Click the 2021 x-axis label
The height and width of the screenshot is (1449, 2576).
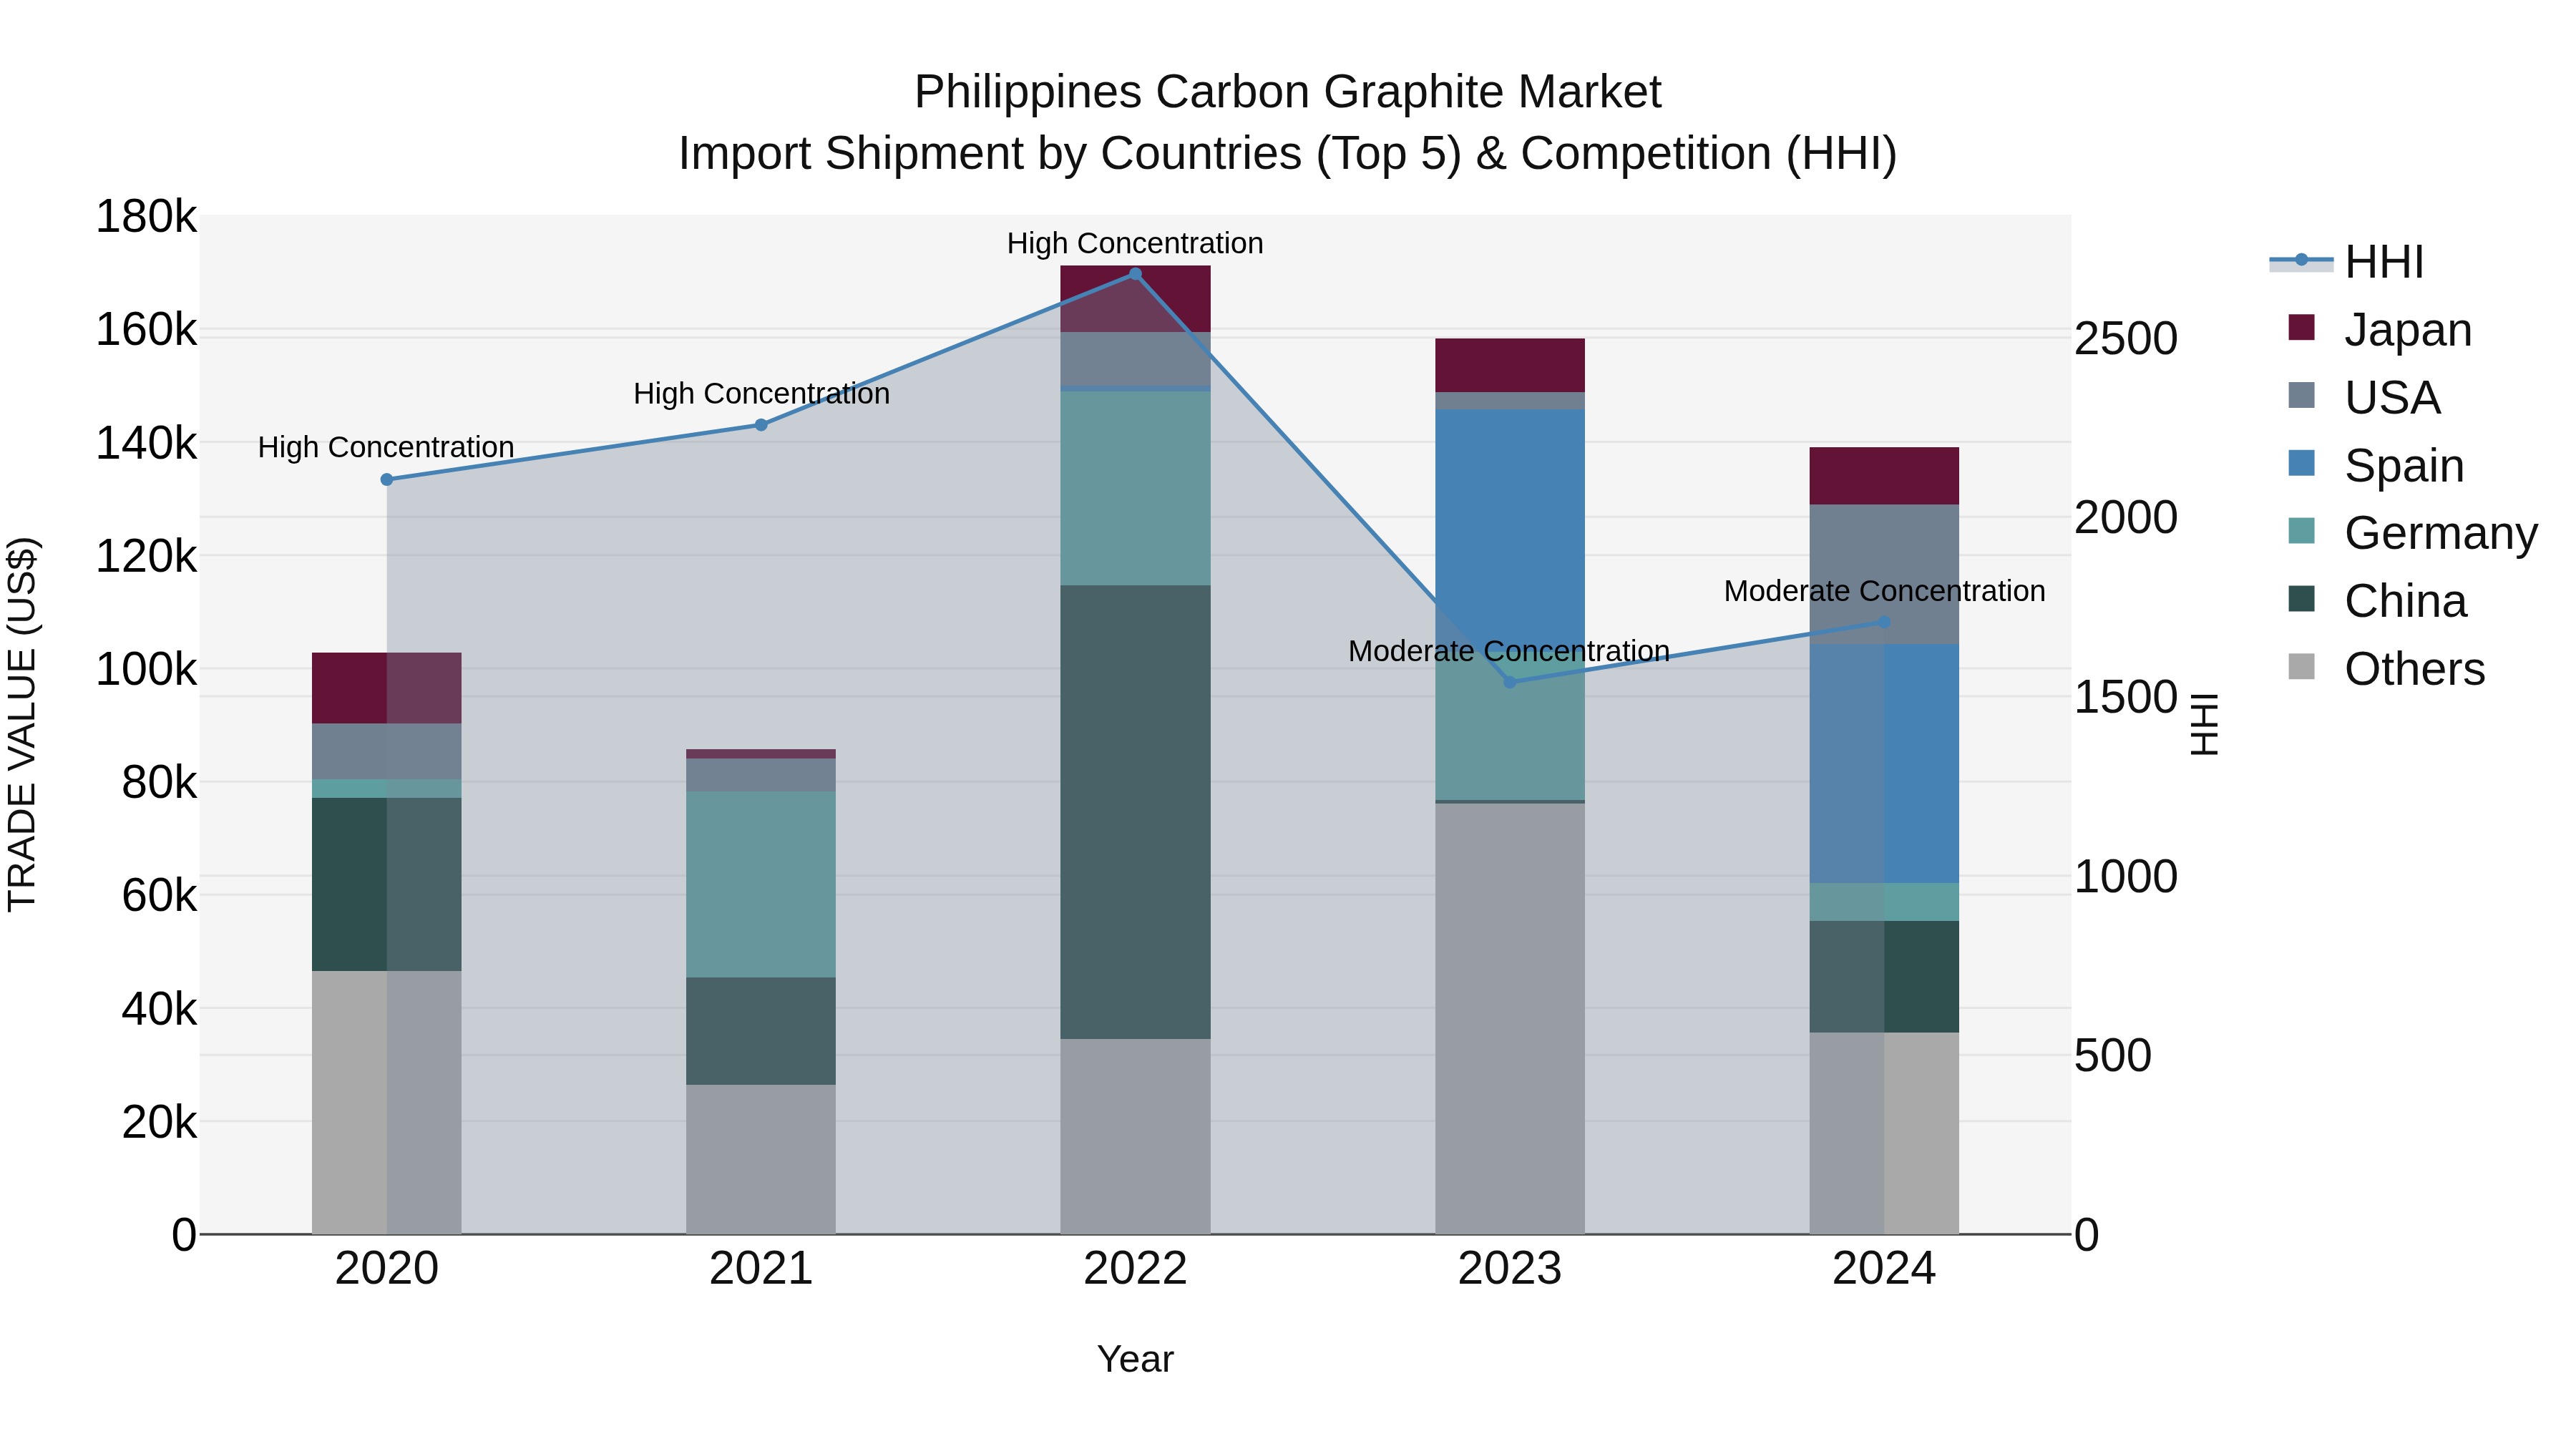pyautogui.click(x=761, y=1269)
